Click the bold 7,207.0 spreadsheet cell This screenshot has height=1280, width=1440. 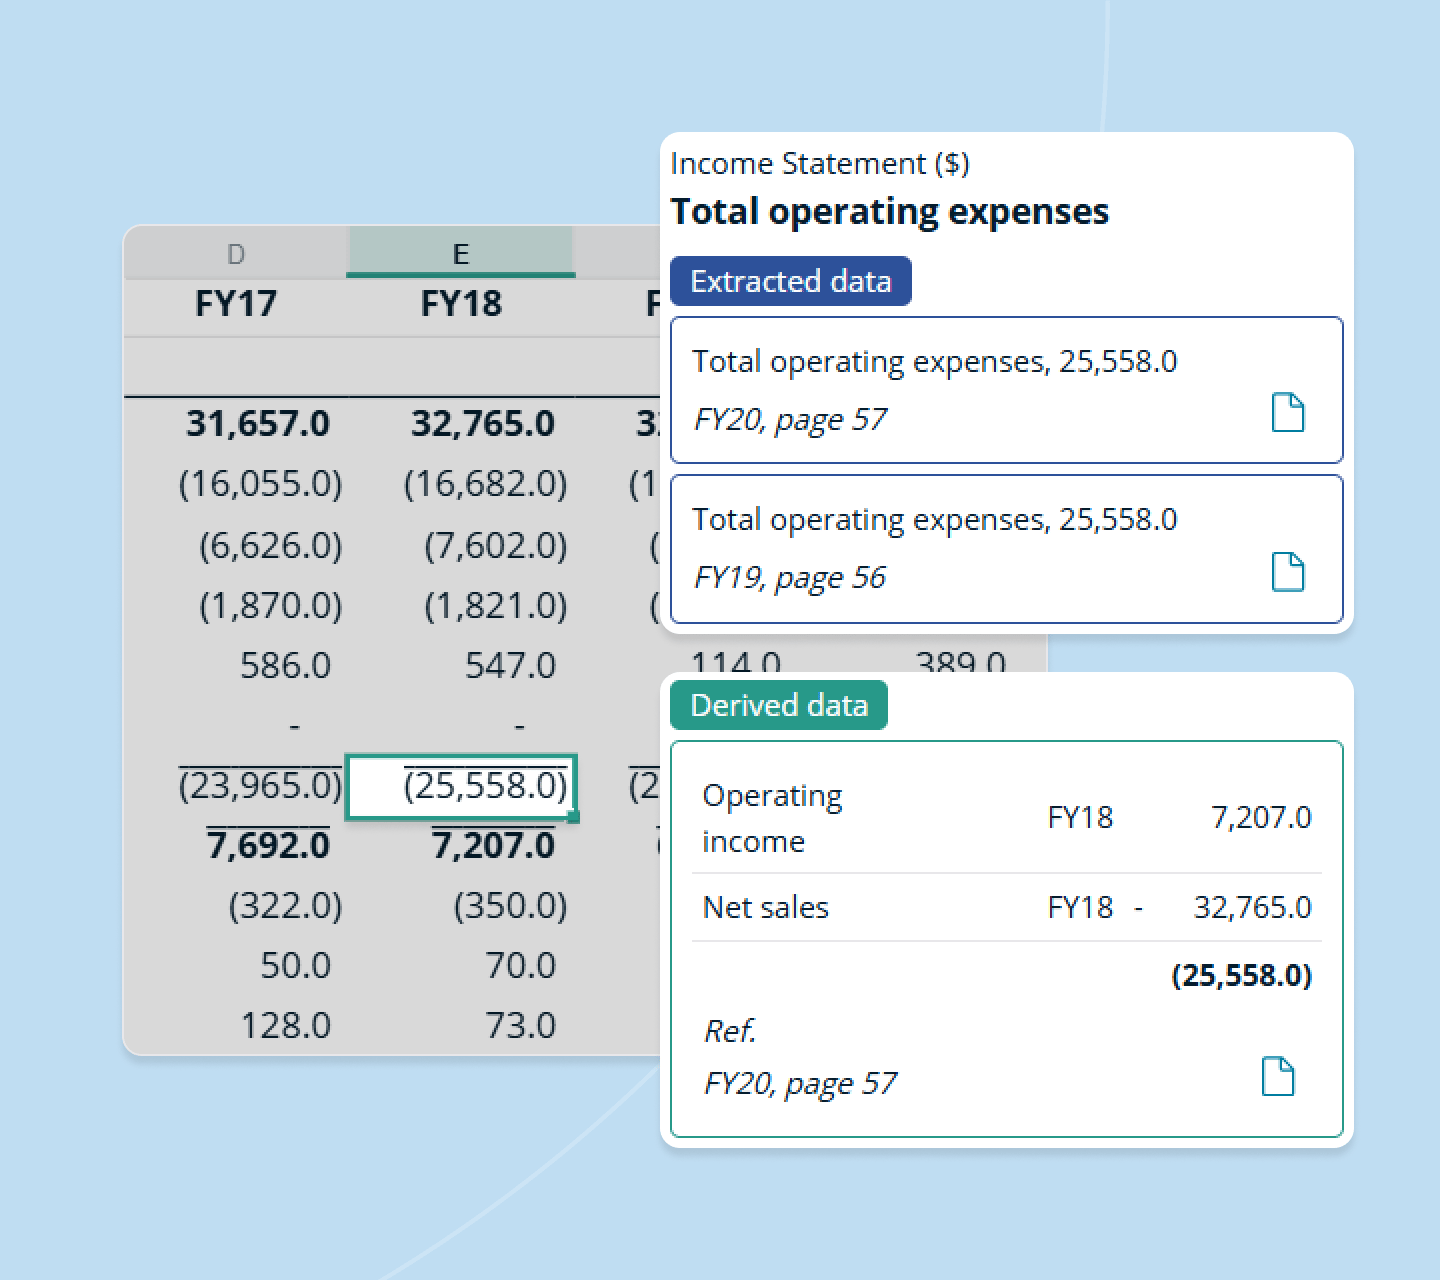pos(494,846)
